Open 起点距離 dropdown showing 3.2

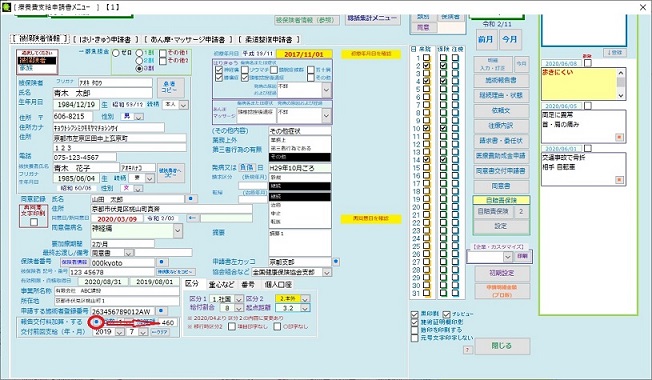coord(305,308)
